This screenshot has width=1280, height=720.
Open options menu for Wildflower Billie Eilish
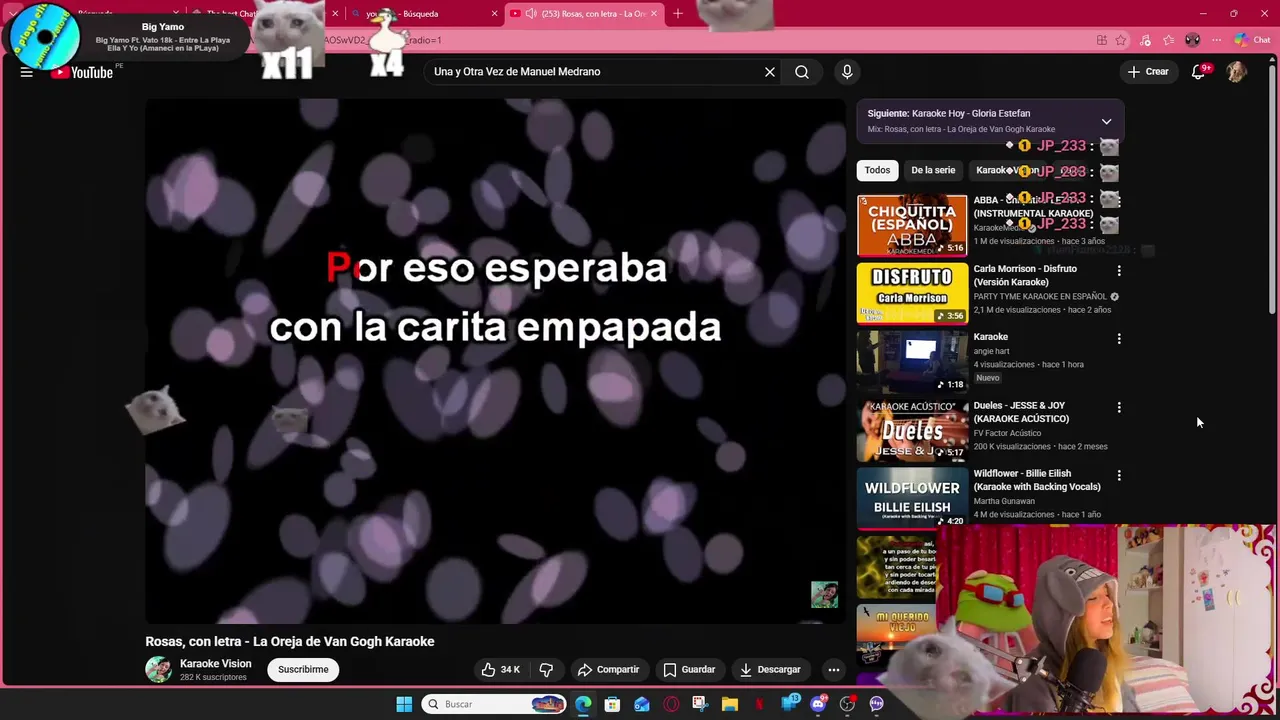1119,476
